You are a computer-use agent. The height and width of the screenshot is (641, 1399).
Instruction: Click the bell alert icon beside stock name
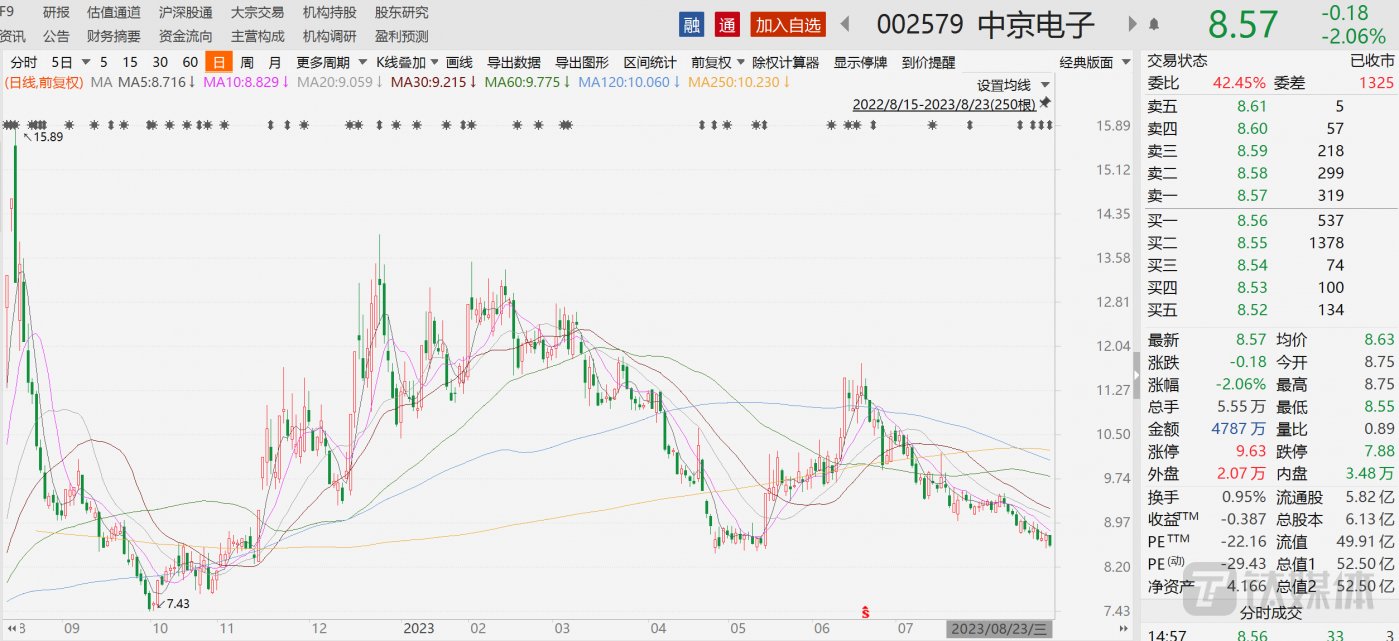(x=1154, y=23)
